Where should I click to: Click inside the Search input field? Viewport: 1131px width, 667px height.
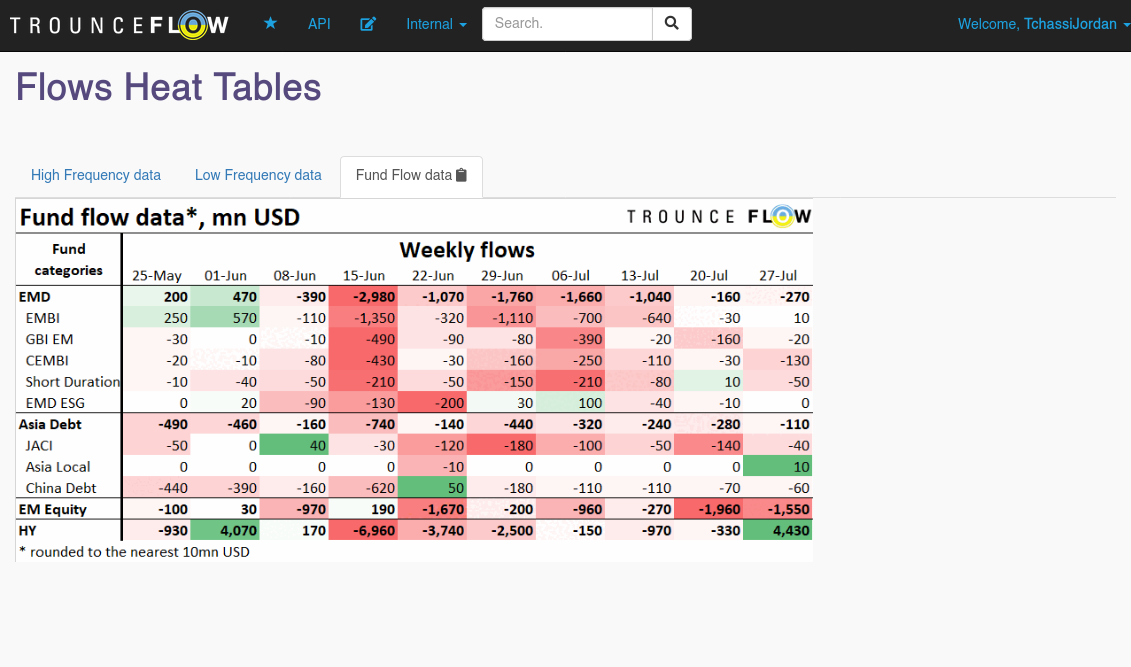point(566,23)
